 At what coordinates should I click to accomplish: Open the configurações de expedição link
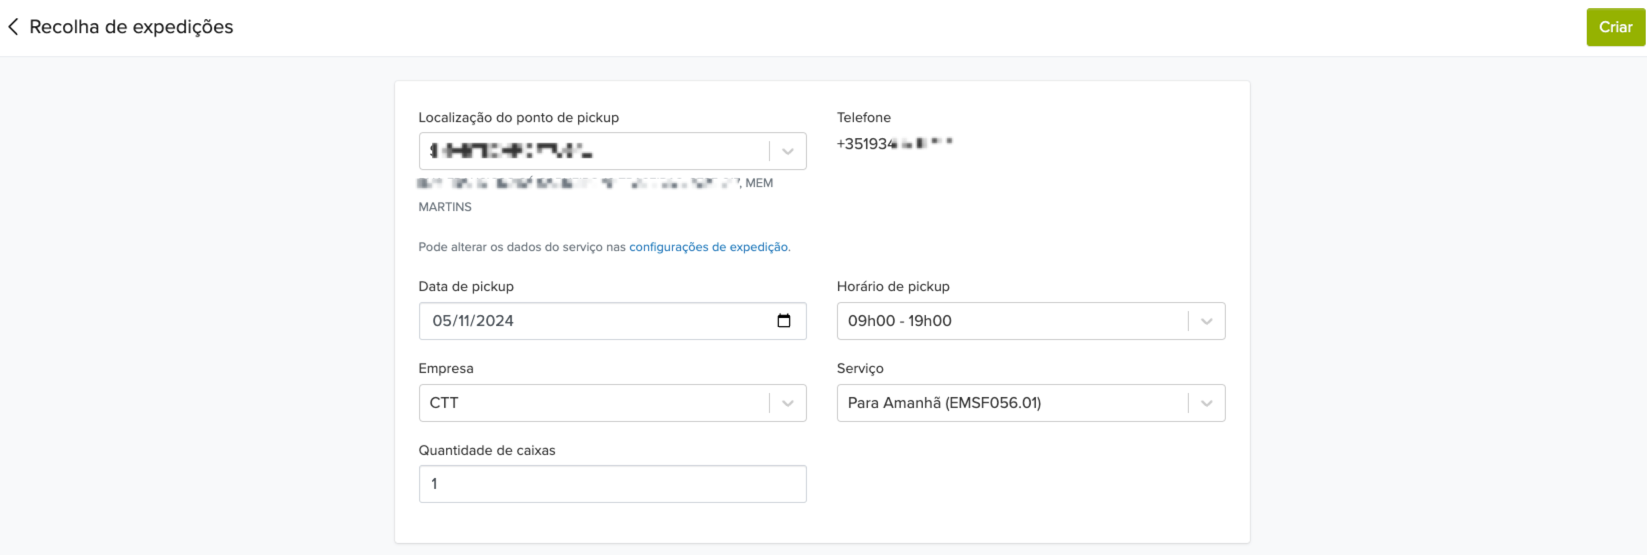point(708,247)
